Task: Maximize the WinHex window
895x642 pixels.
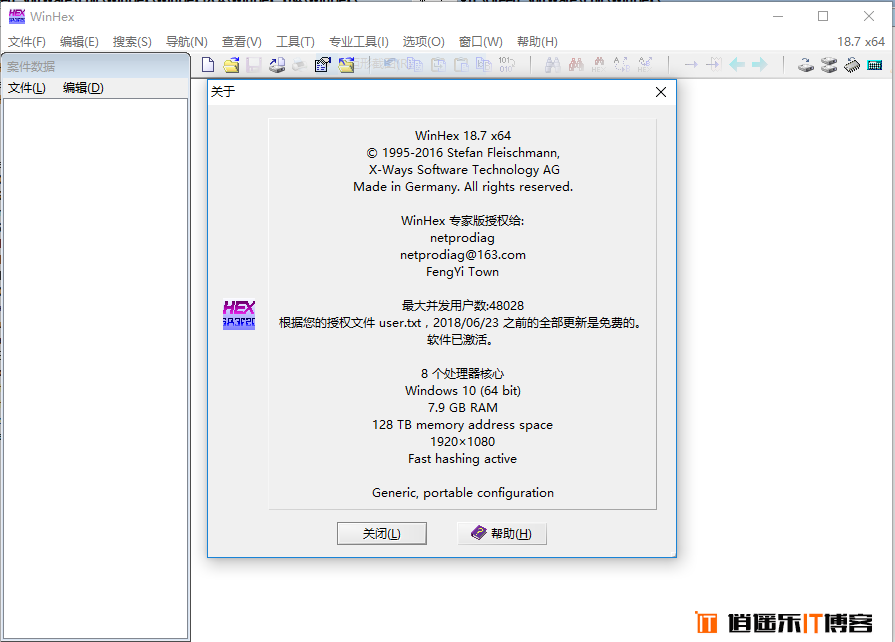Action: click(x=823, y=17)
